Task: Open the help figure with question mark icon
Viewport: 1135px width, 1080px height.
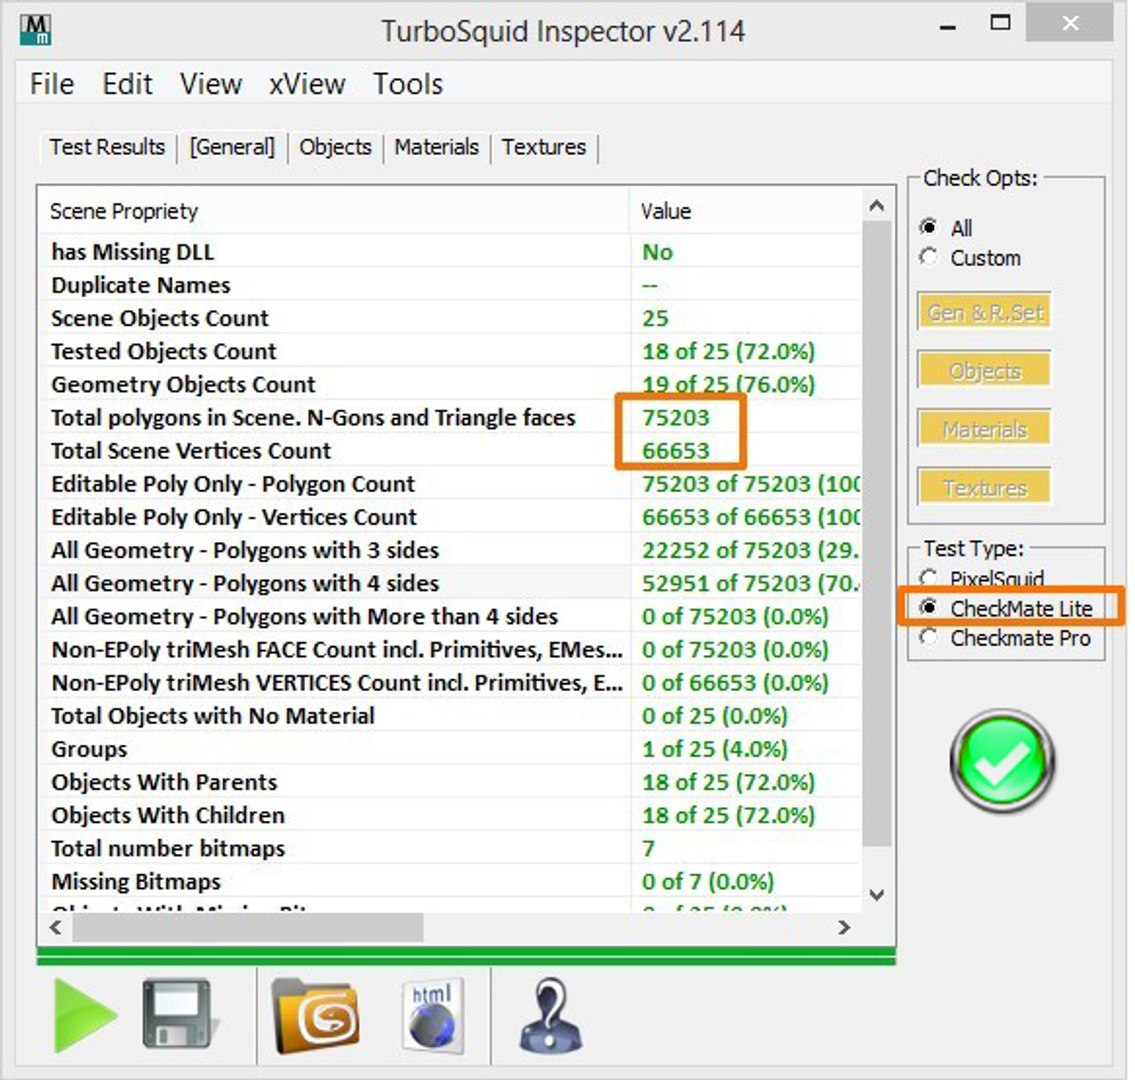Action: [x=550, y=1015]
